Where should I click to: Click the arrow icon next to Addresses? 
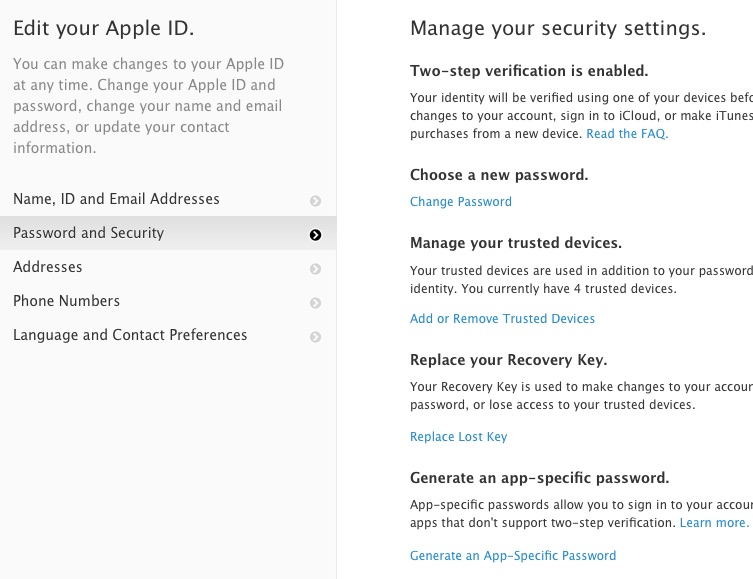[316, 269]
